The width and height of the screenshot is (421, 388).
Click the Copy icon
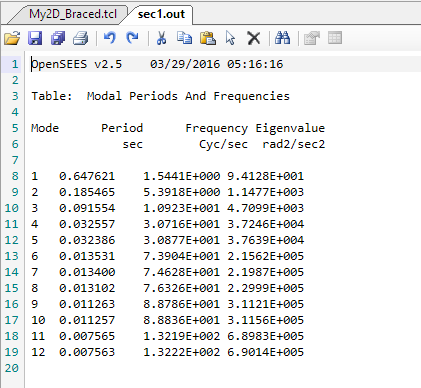point(184,38)
